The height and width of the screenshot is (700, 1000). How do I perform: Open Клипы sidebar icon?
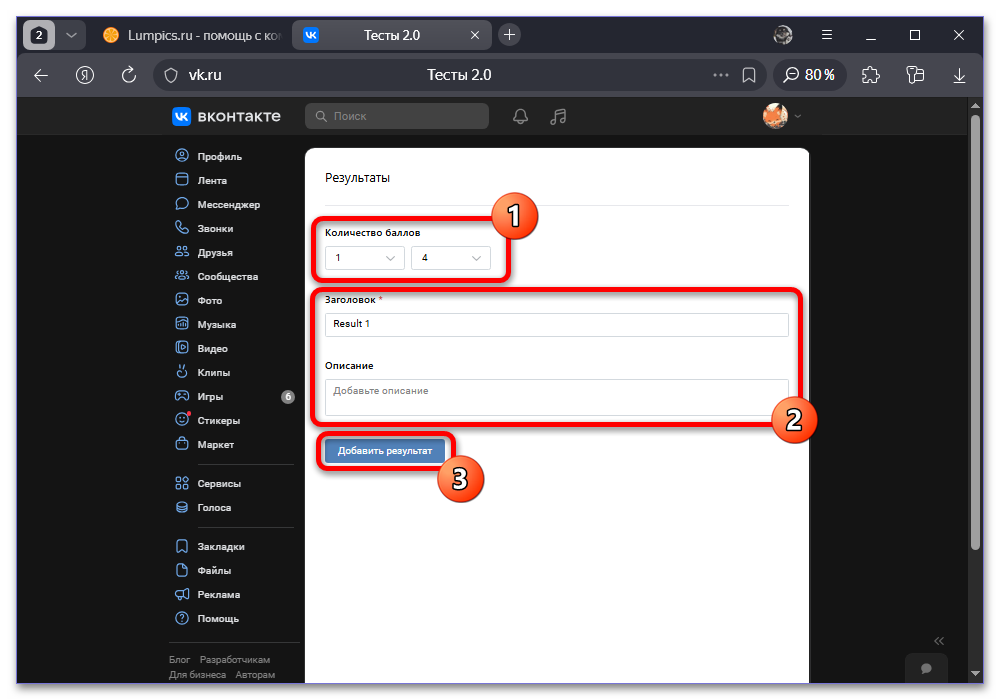tap(182, 372)
